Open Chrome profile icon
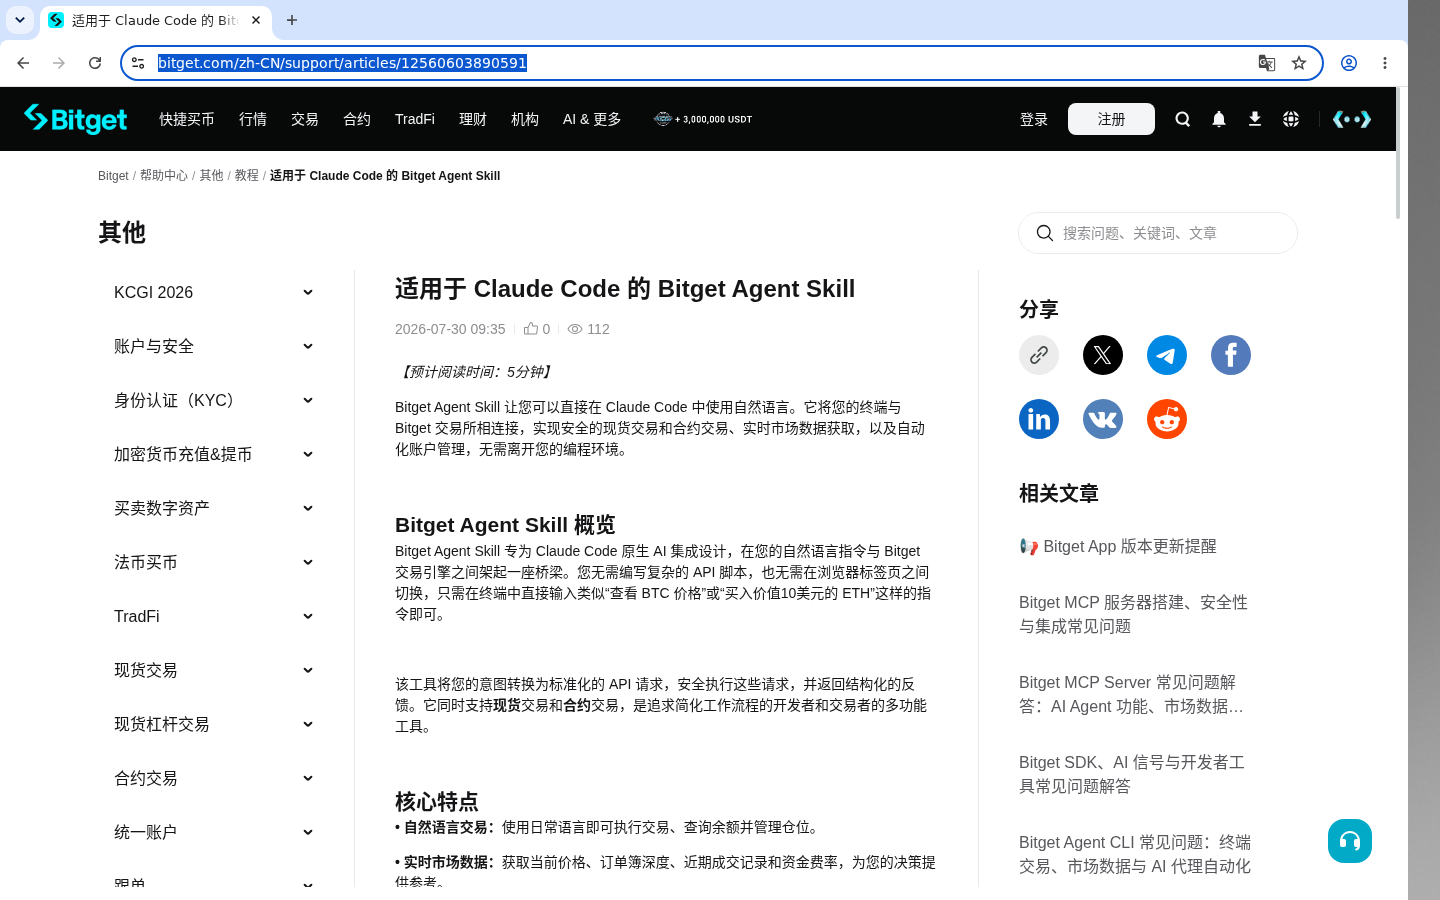The image size is (1440, 900). [1349, 63]
